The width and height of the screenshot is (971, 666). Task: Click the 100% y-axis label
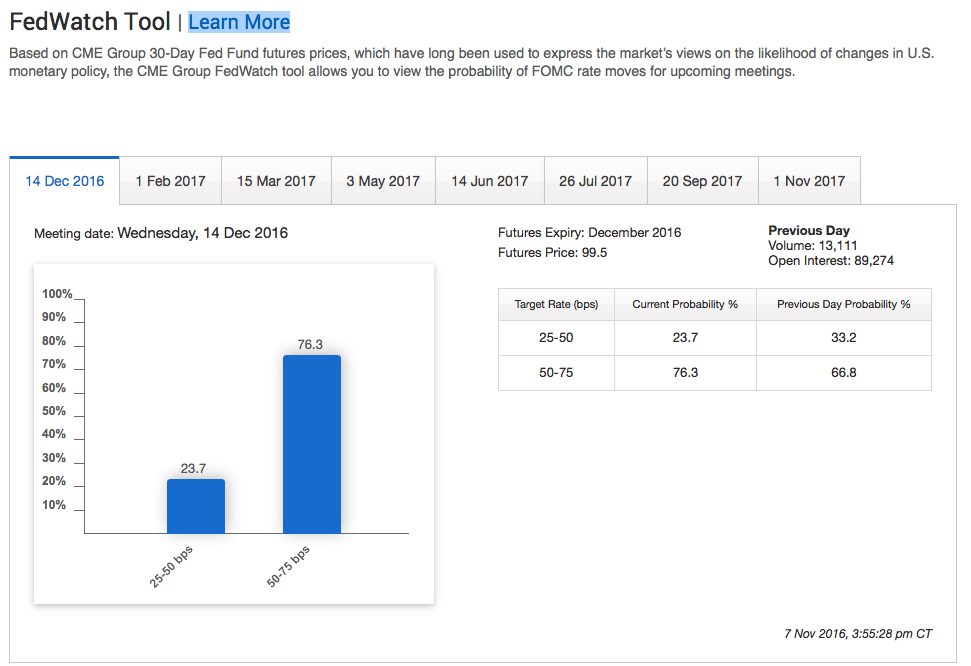[x=57, y=294]
